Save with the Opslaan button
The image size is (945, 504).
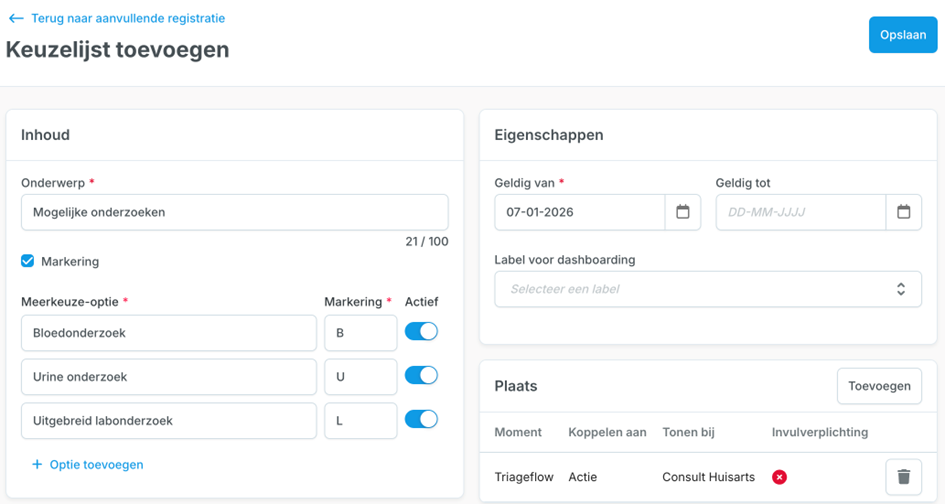tap(902, 35)
